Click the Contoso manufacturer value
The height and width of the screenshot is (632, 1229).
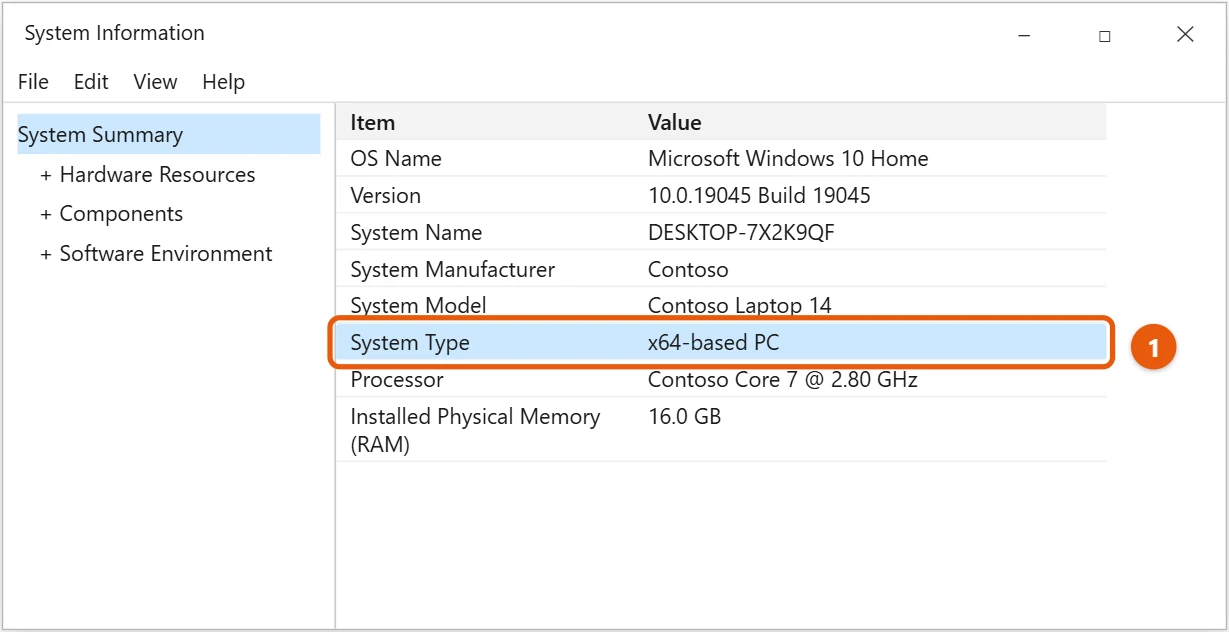point(688,269)
